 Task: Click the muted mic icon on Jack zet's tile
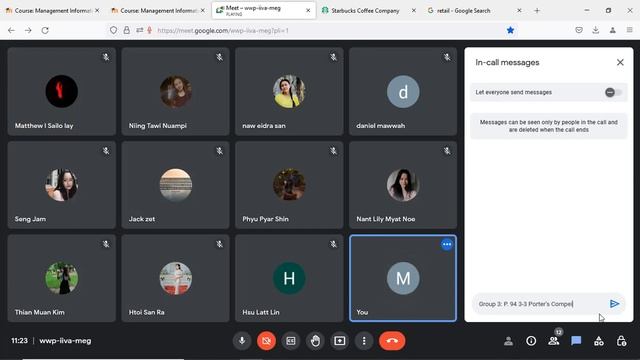click(220, 151)
